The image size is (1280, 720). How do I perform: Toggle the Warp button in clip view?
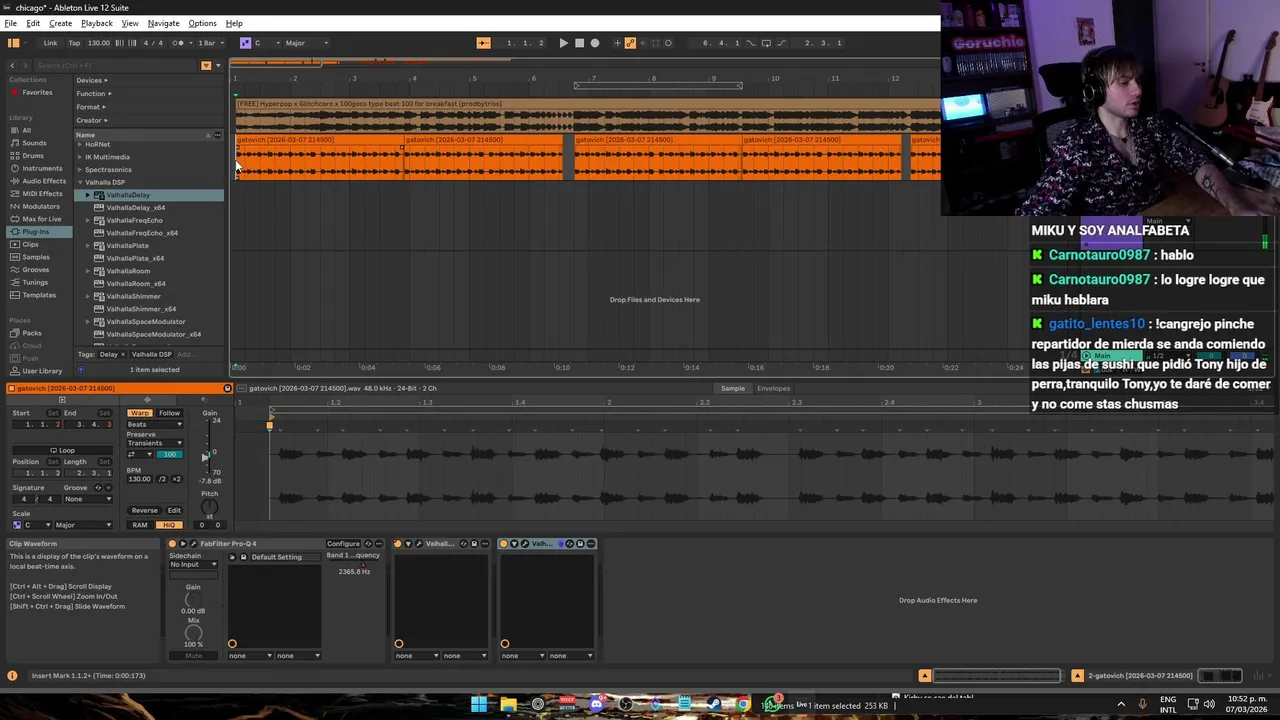coord(139,413)
